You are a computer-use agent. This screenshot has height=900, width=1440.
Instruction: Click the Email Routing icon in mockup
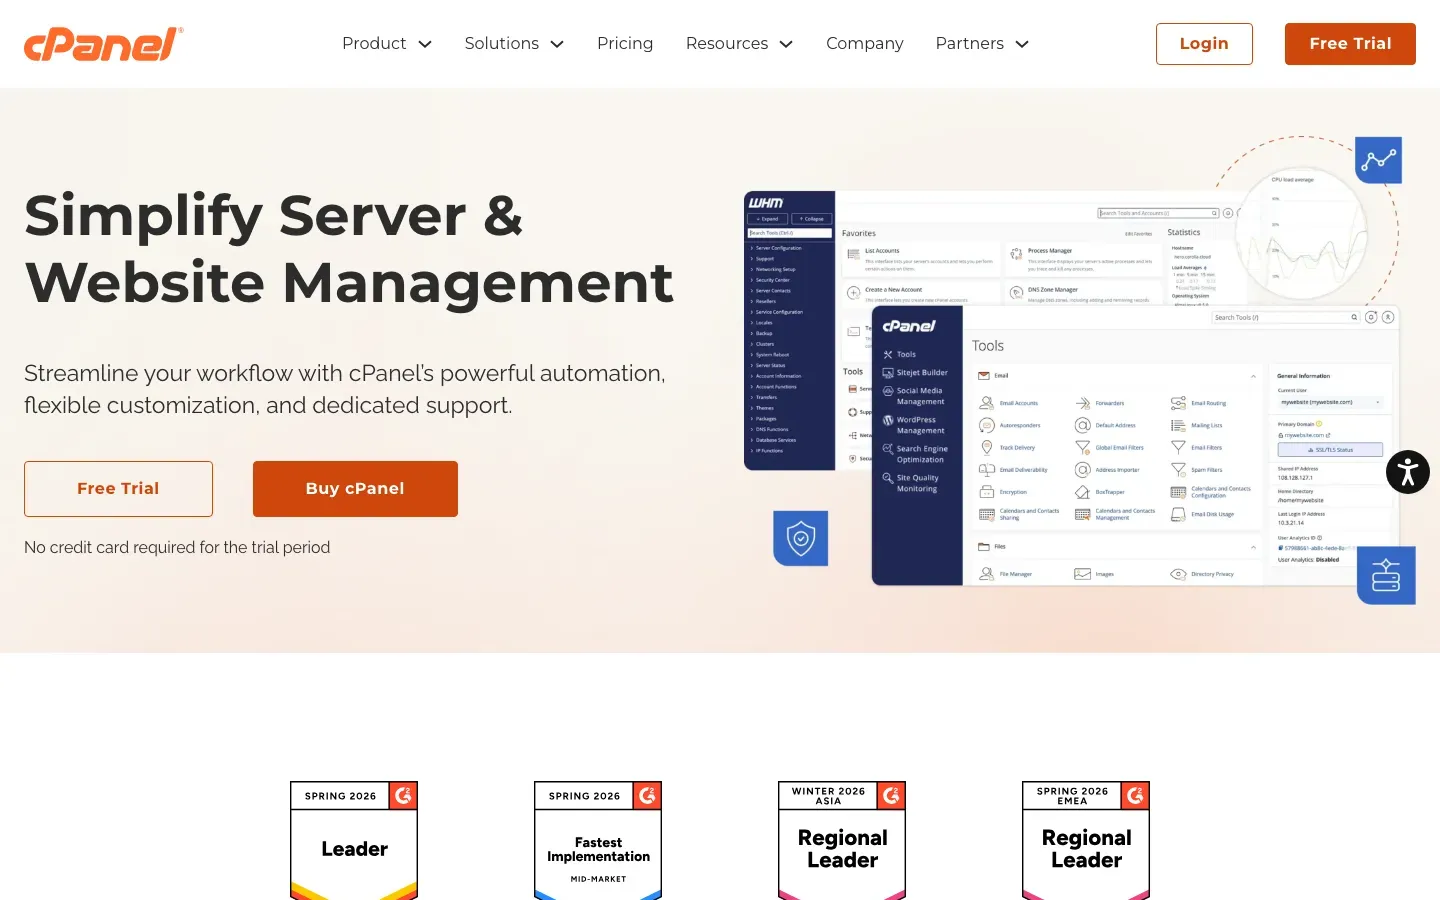coord(1178,403)
